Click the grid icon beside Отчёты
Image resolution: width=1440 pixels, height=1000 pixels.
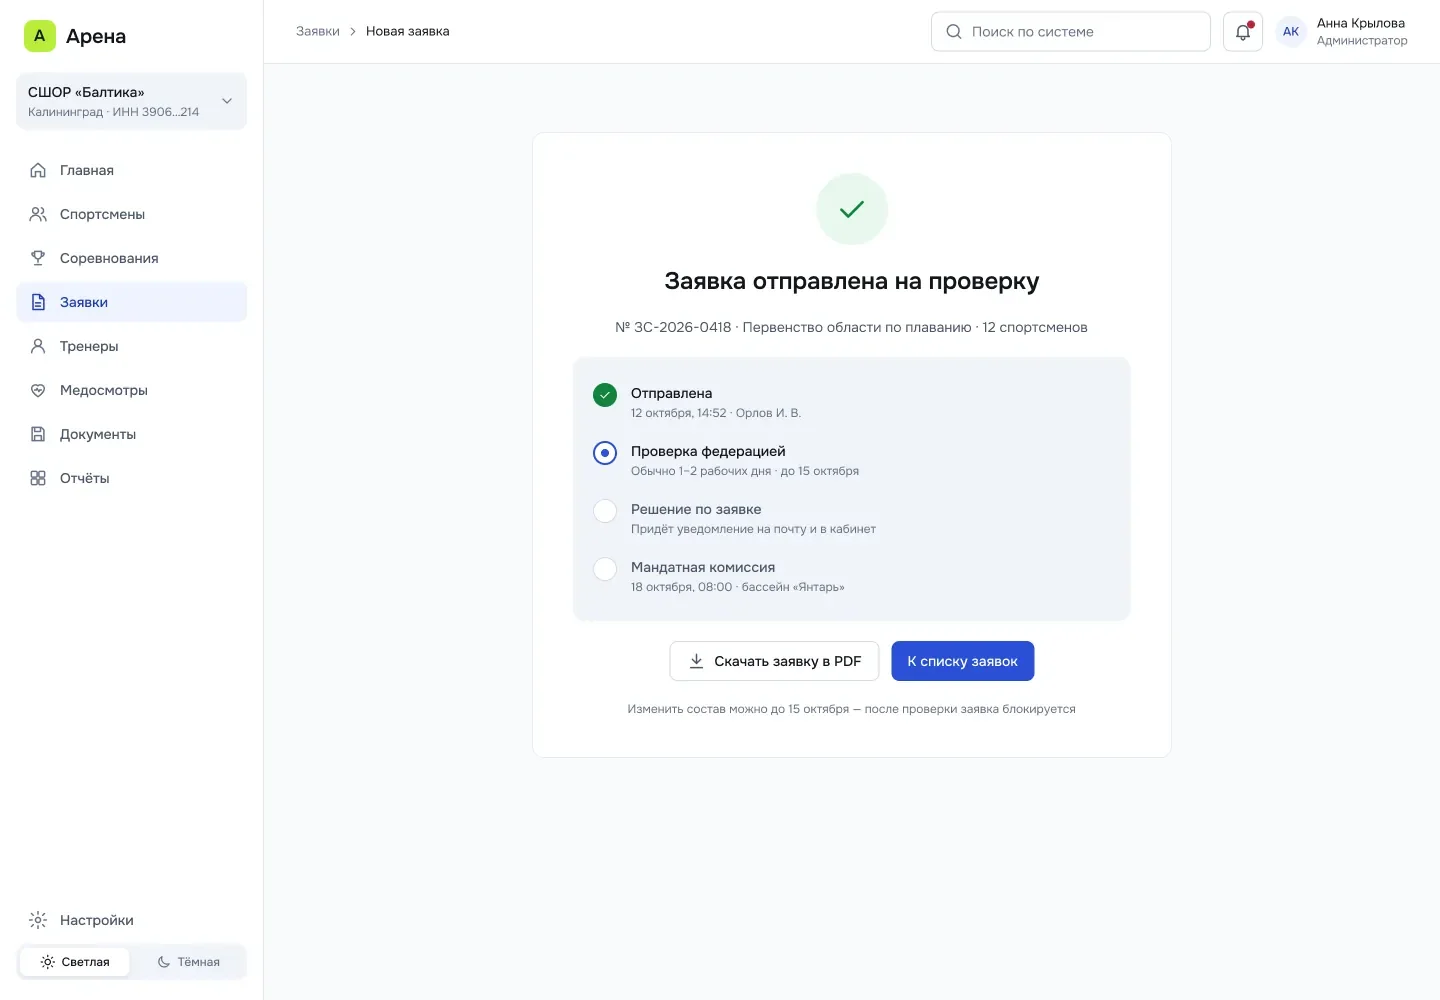pos(38,478)
